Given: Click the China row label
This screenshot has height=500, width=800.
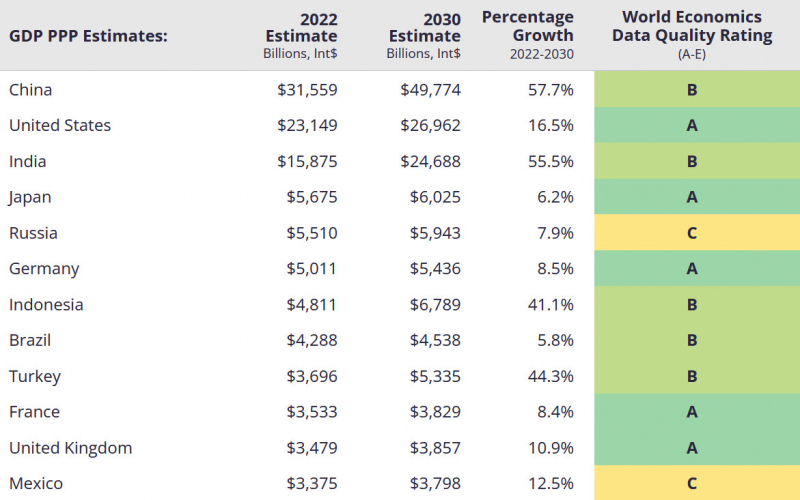Looking at the screenshot, I should (31, 90).
